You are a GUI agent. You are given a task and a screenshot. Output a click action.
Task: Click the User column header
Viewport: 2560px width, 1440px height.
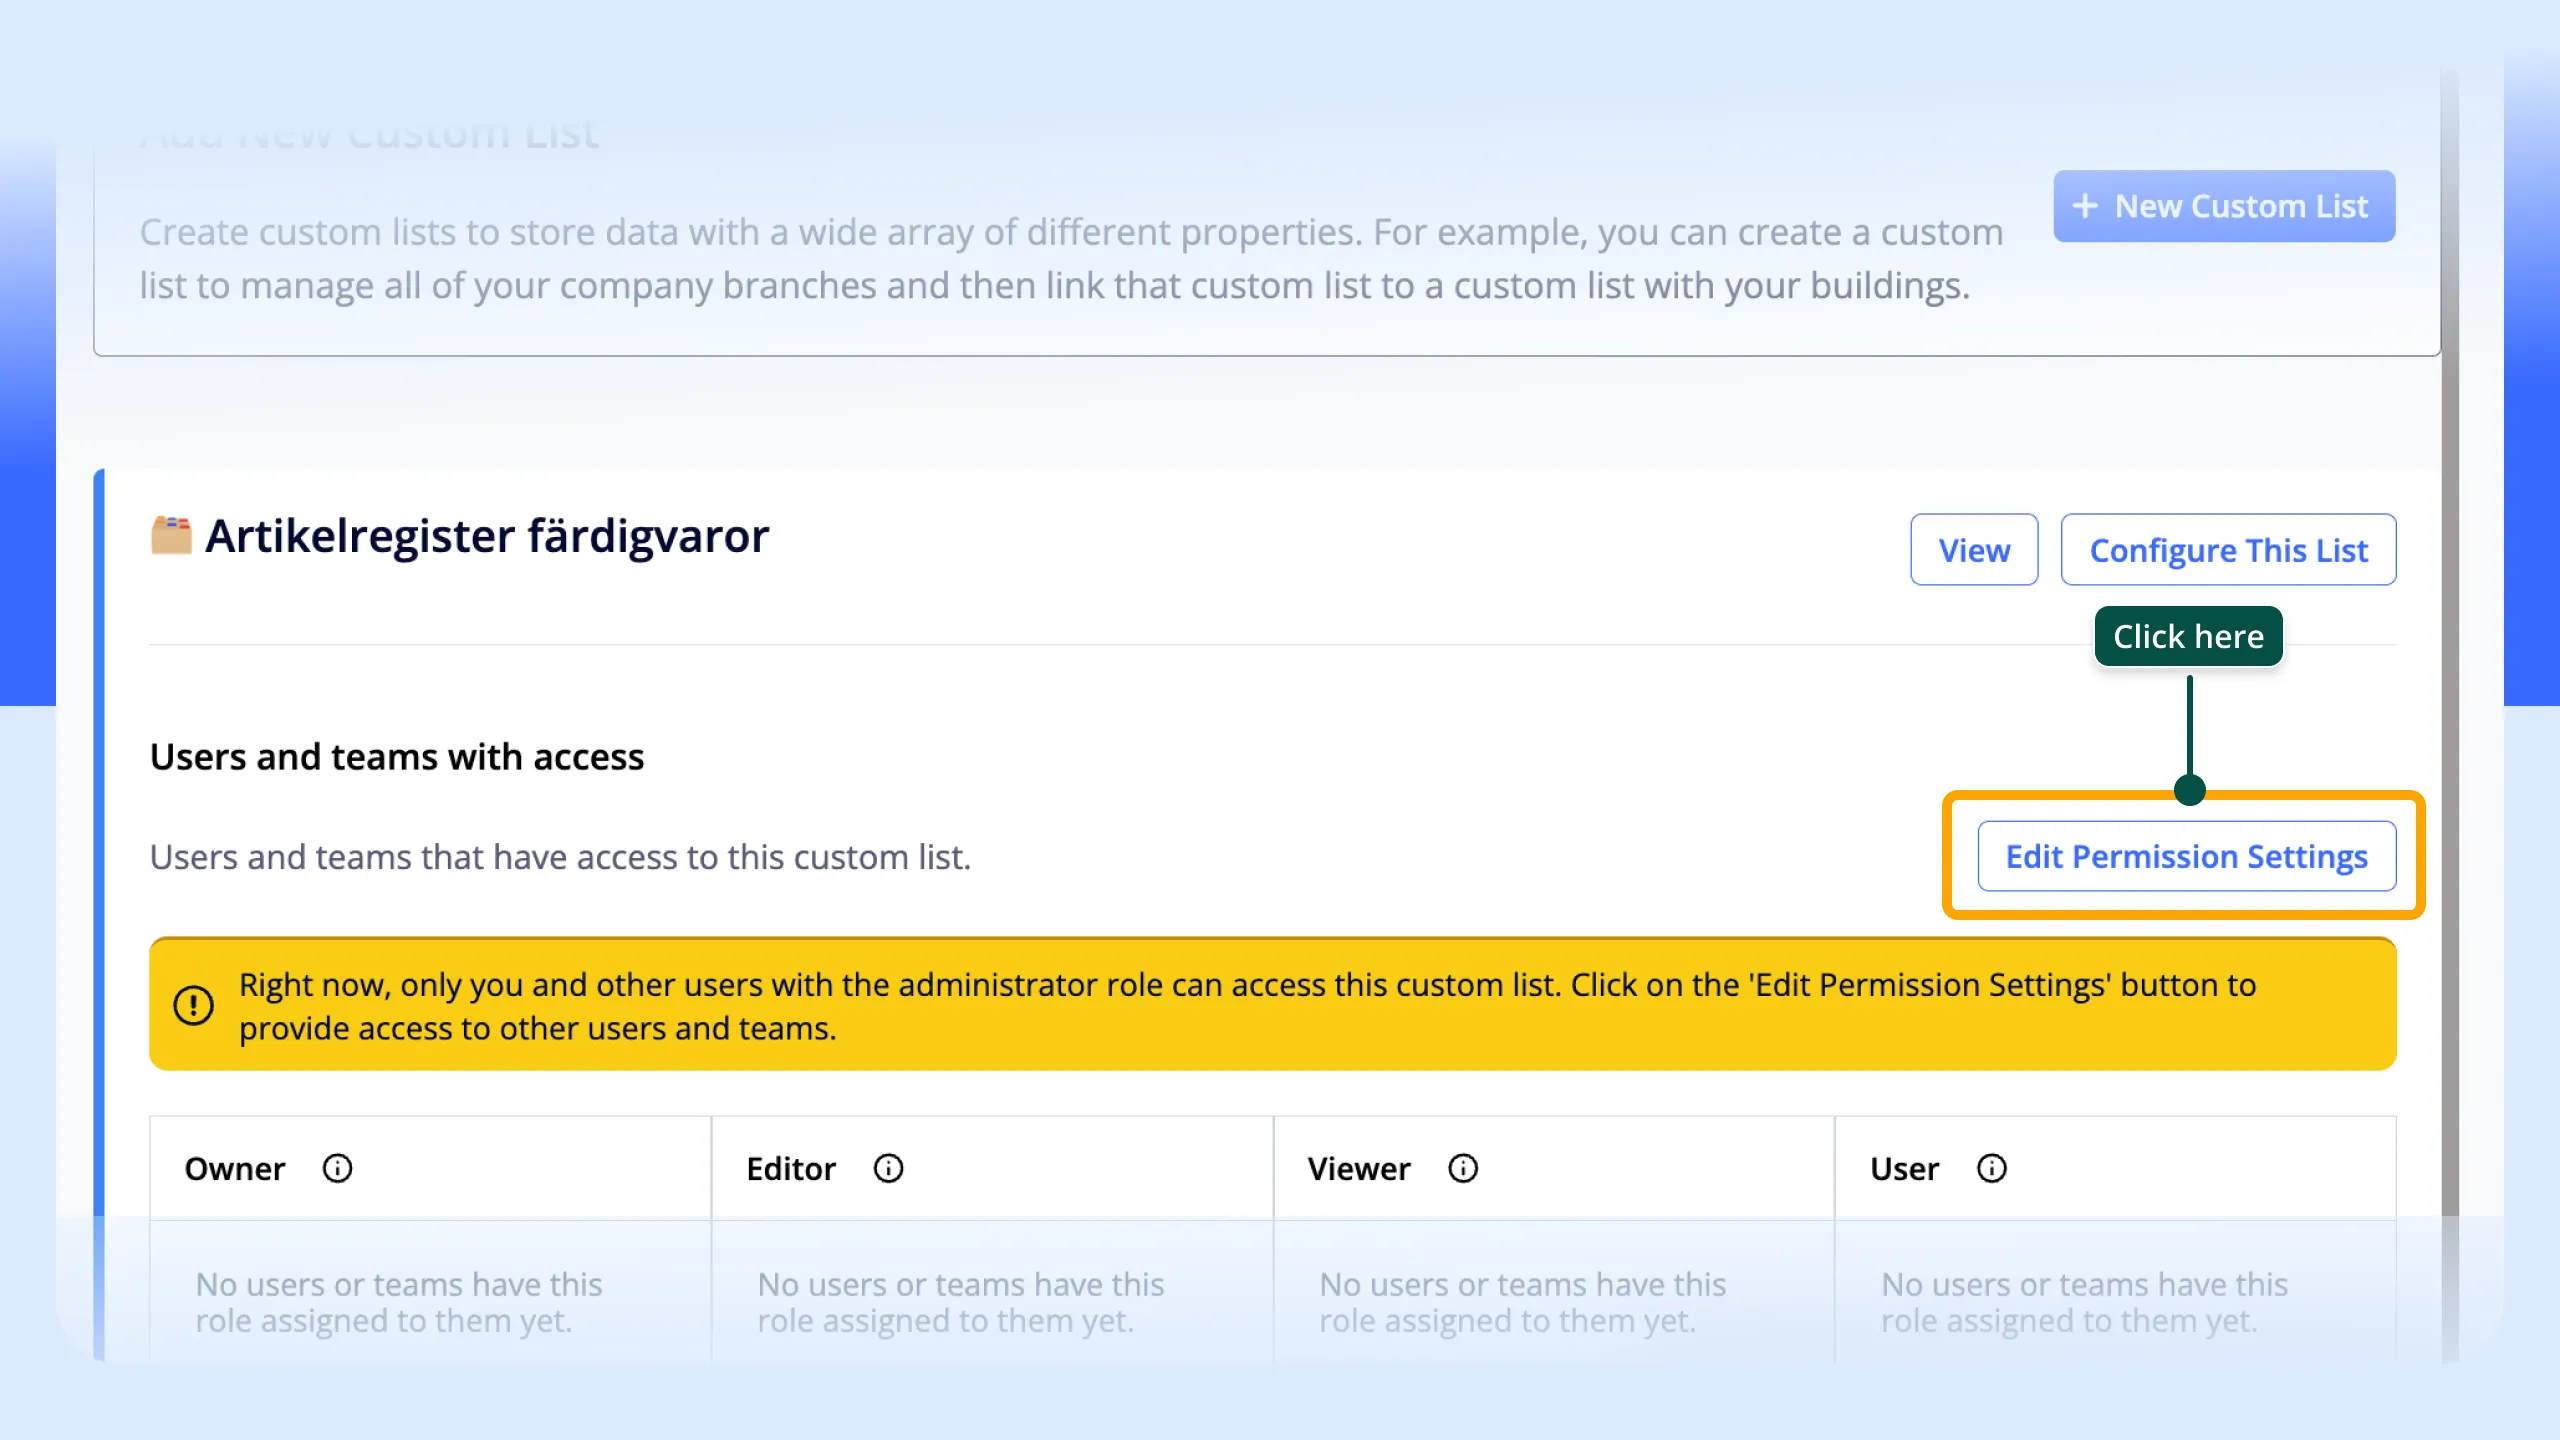coord(1904,1168)
